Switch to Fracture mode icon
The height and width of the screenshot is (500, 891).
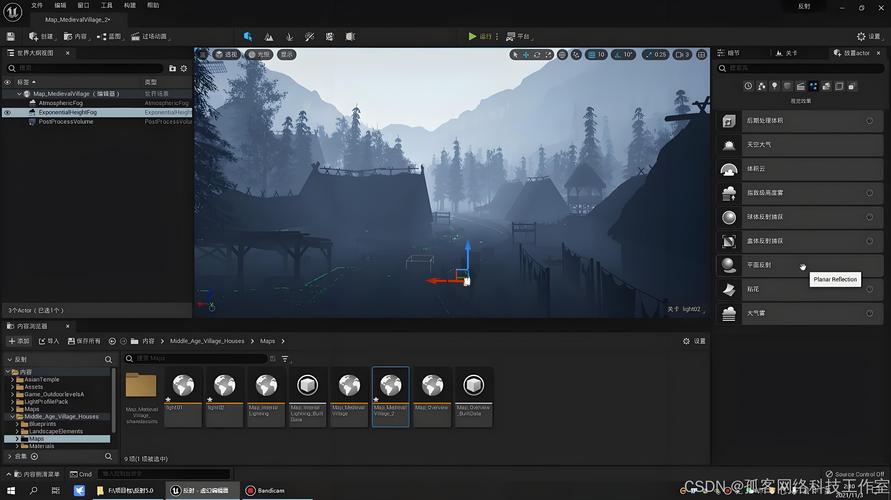[x=330, y=36]
